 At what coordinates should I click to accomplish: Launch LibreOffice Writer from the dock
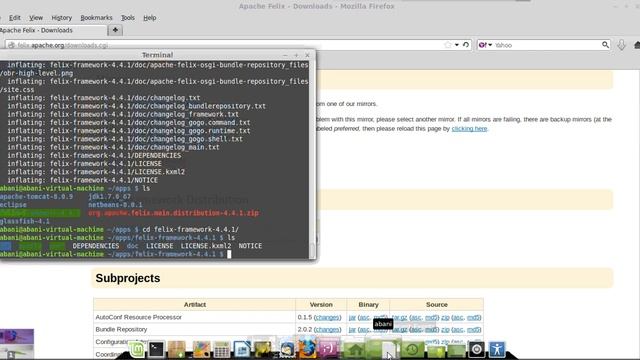(242, 349)
